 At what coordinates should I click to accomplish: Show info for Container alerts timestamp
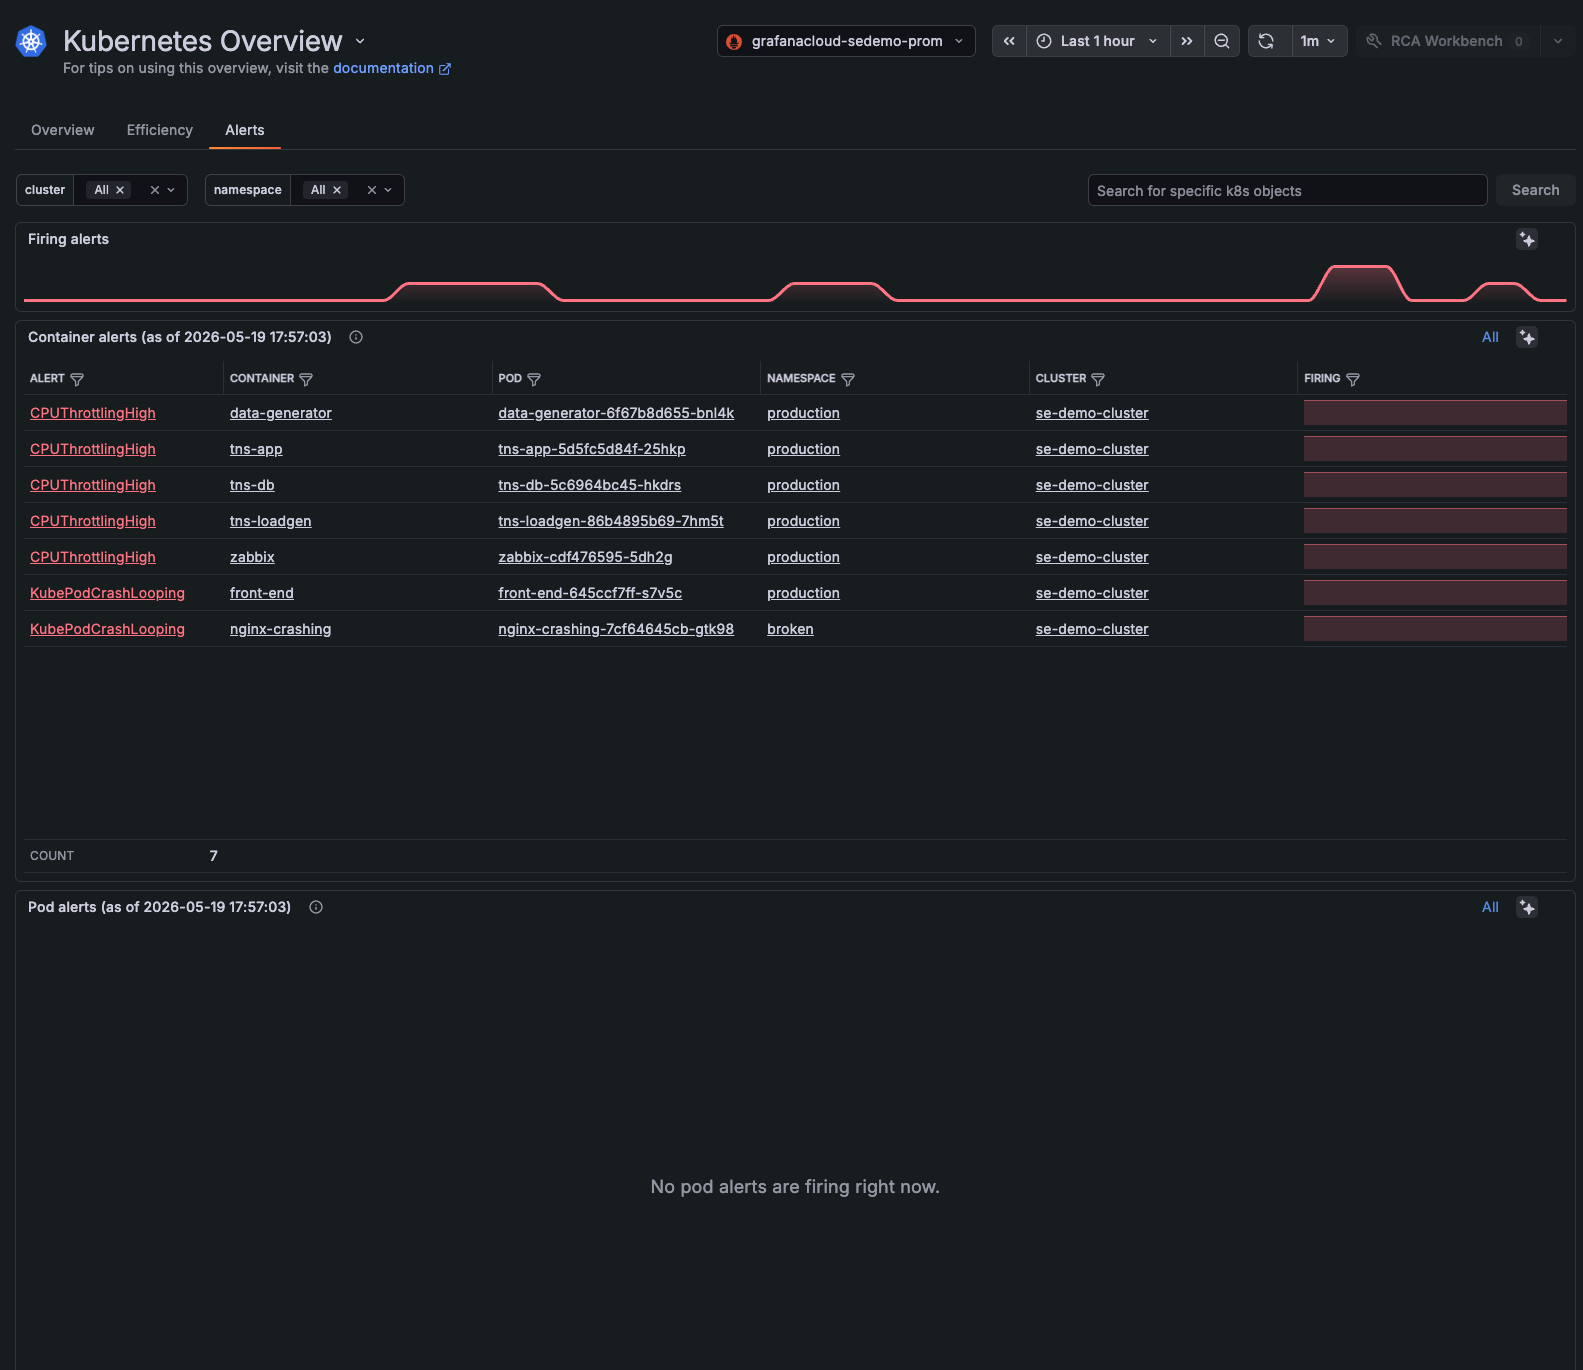[x=356, y=337]
